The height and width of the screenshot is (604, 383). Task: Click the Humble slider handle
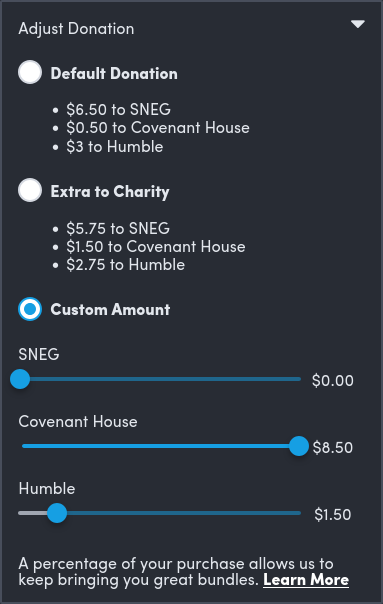click(x=57, y=513)
